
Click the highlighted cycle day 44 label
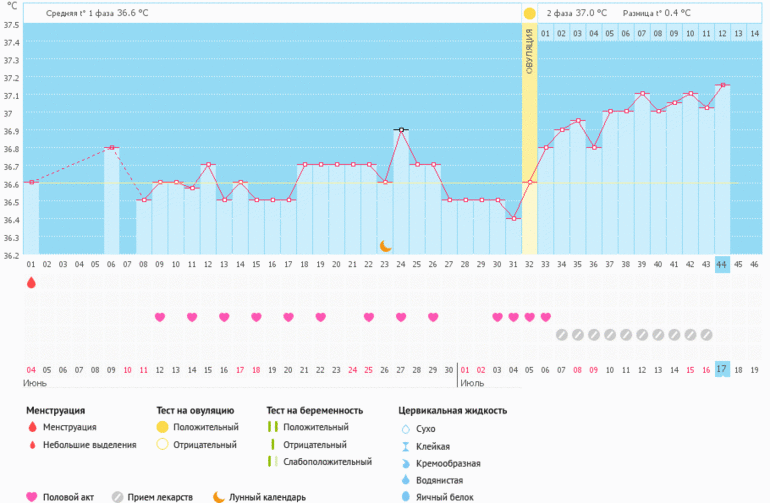(722, 264)
